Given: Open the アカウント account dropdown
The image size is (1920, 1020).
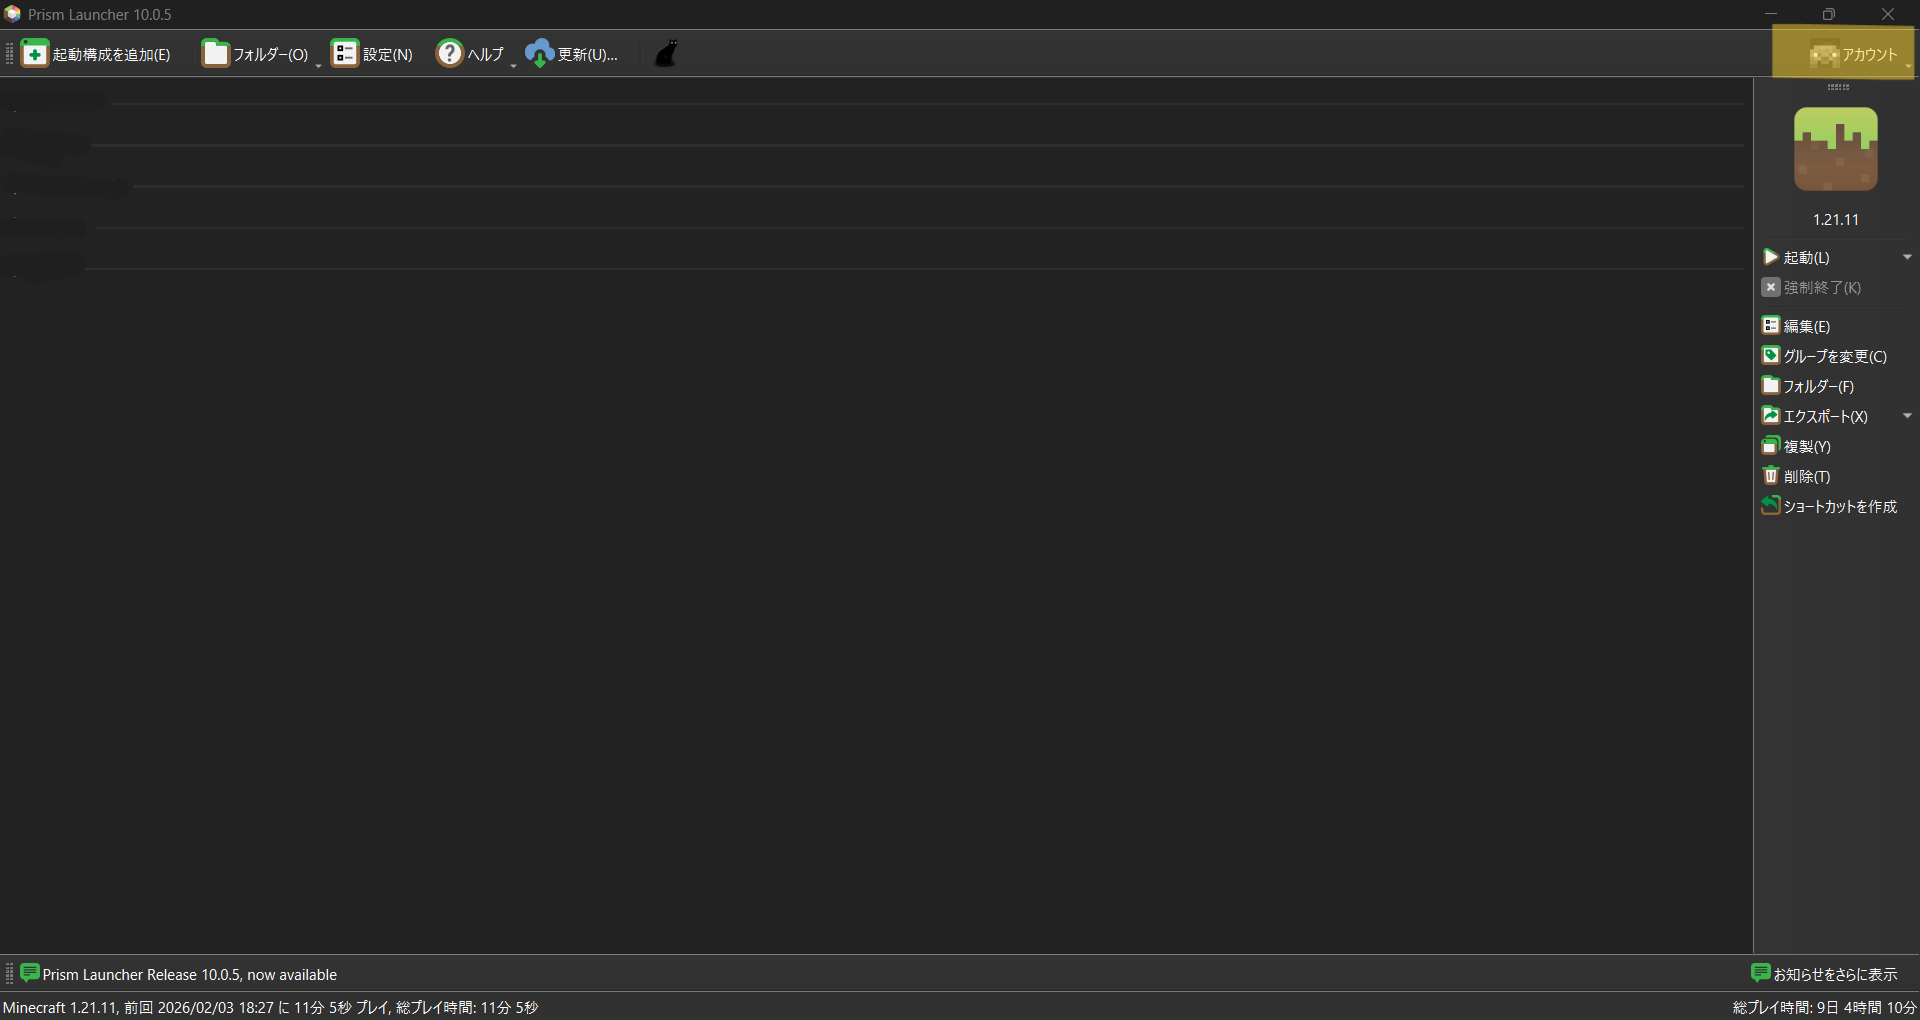Looking at the screenshot, I should point(1844,54).
